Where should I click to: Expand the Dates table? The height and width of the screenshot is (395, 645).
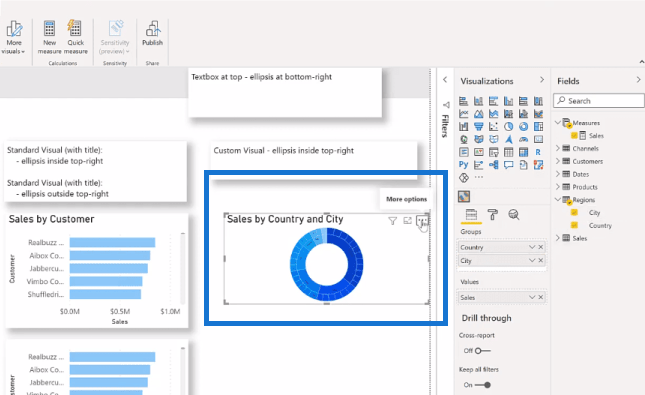(x=558, y=174)
